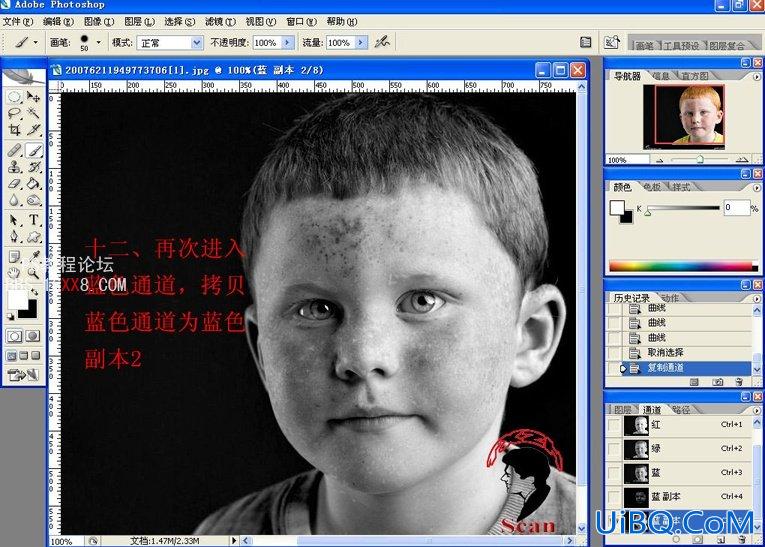Select the Path Selection arrow tool
Screen dimensions: 765x547
[14, 220]
